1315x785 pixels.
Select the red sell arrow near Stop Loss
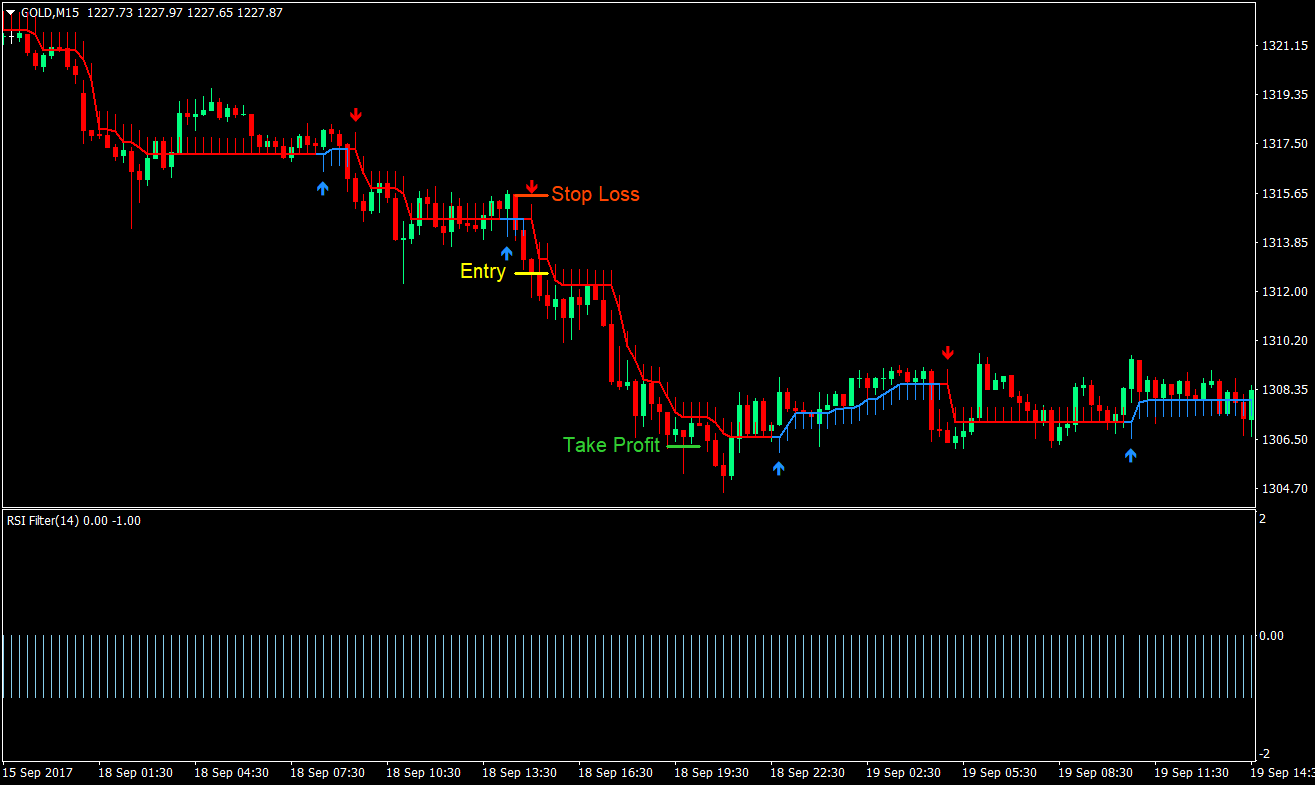tap(531, 186)
